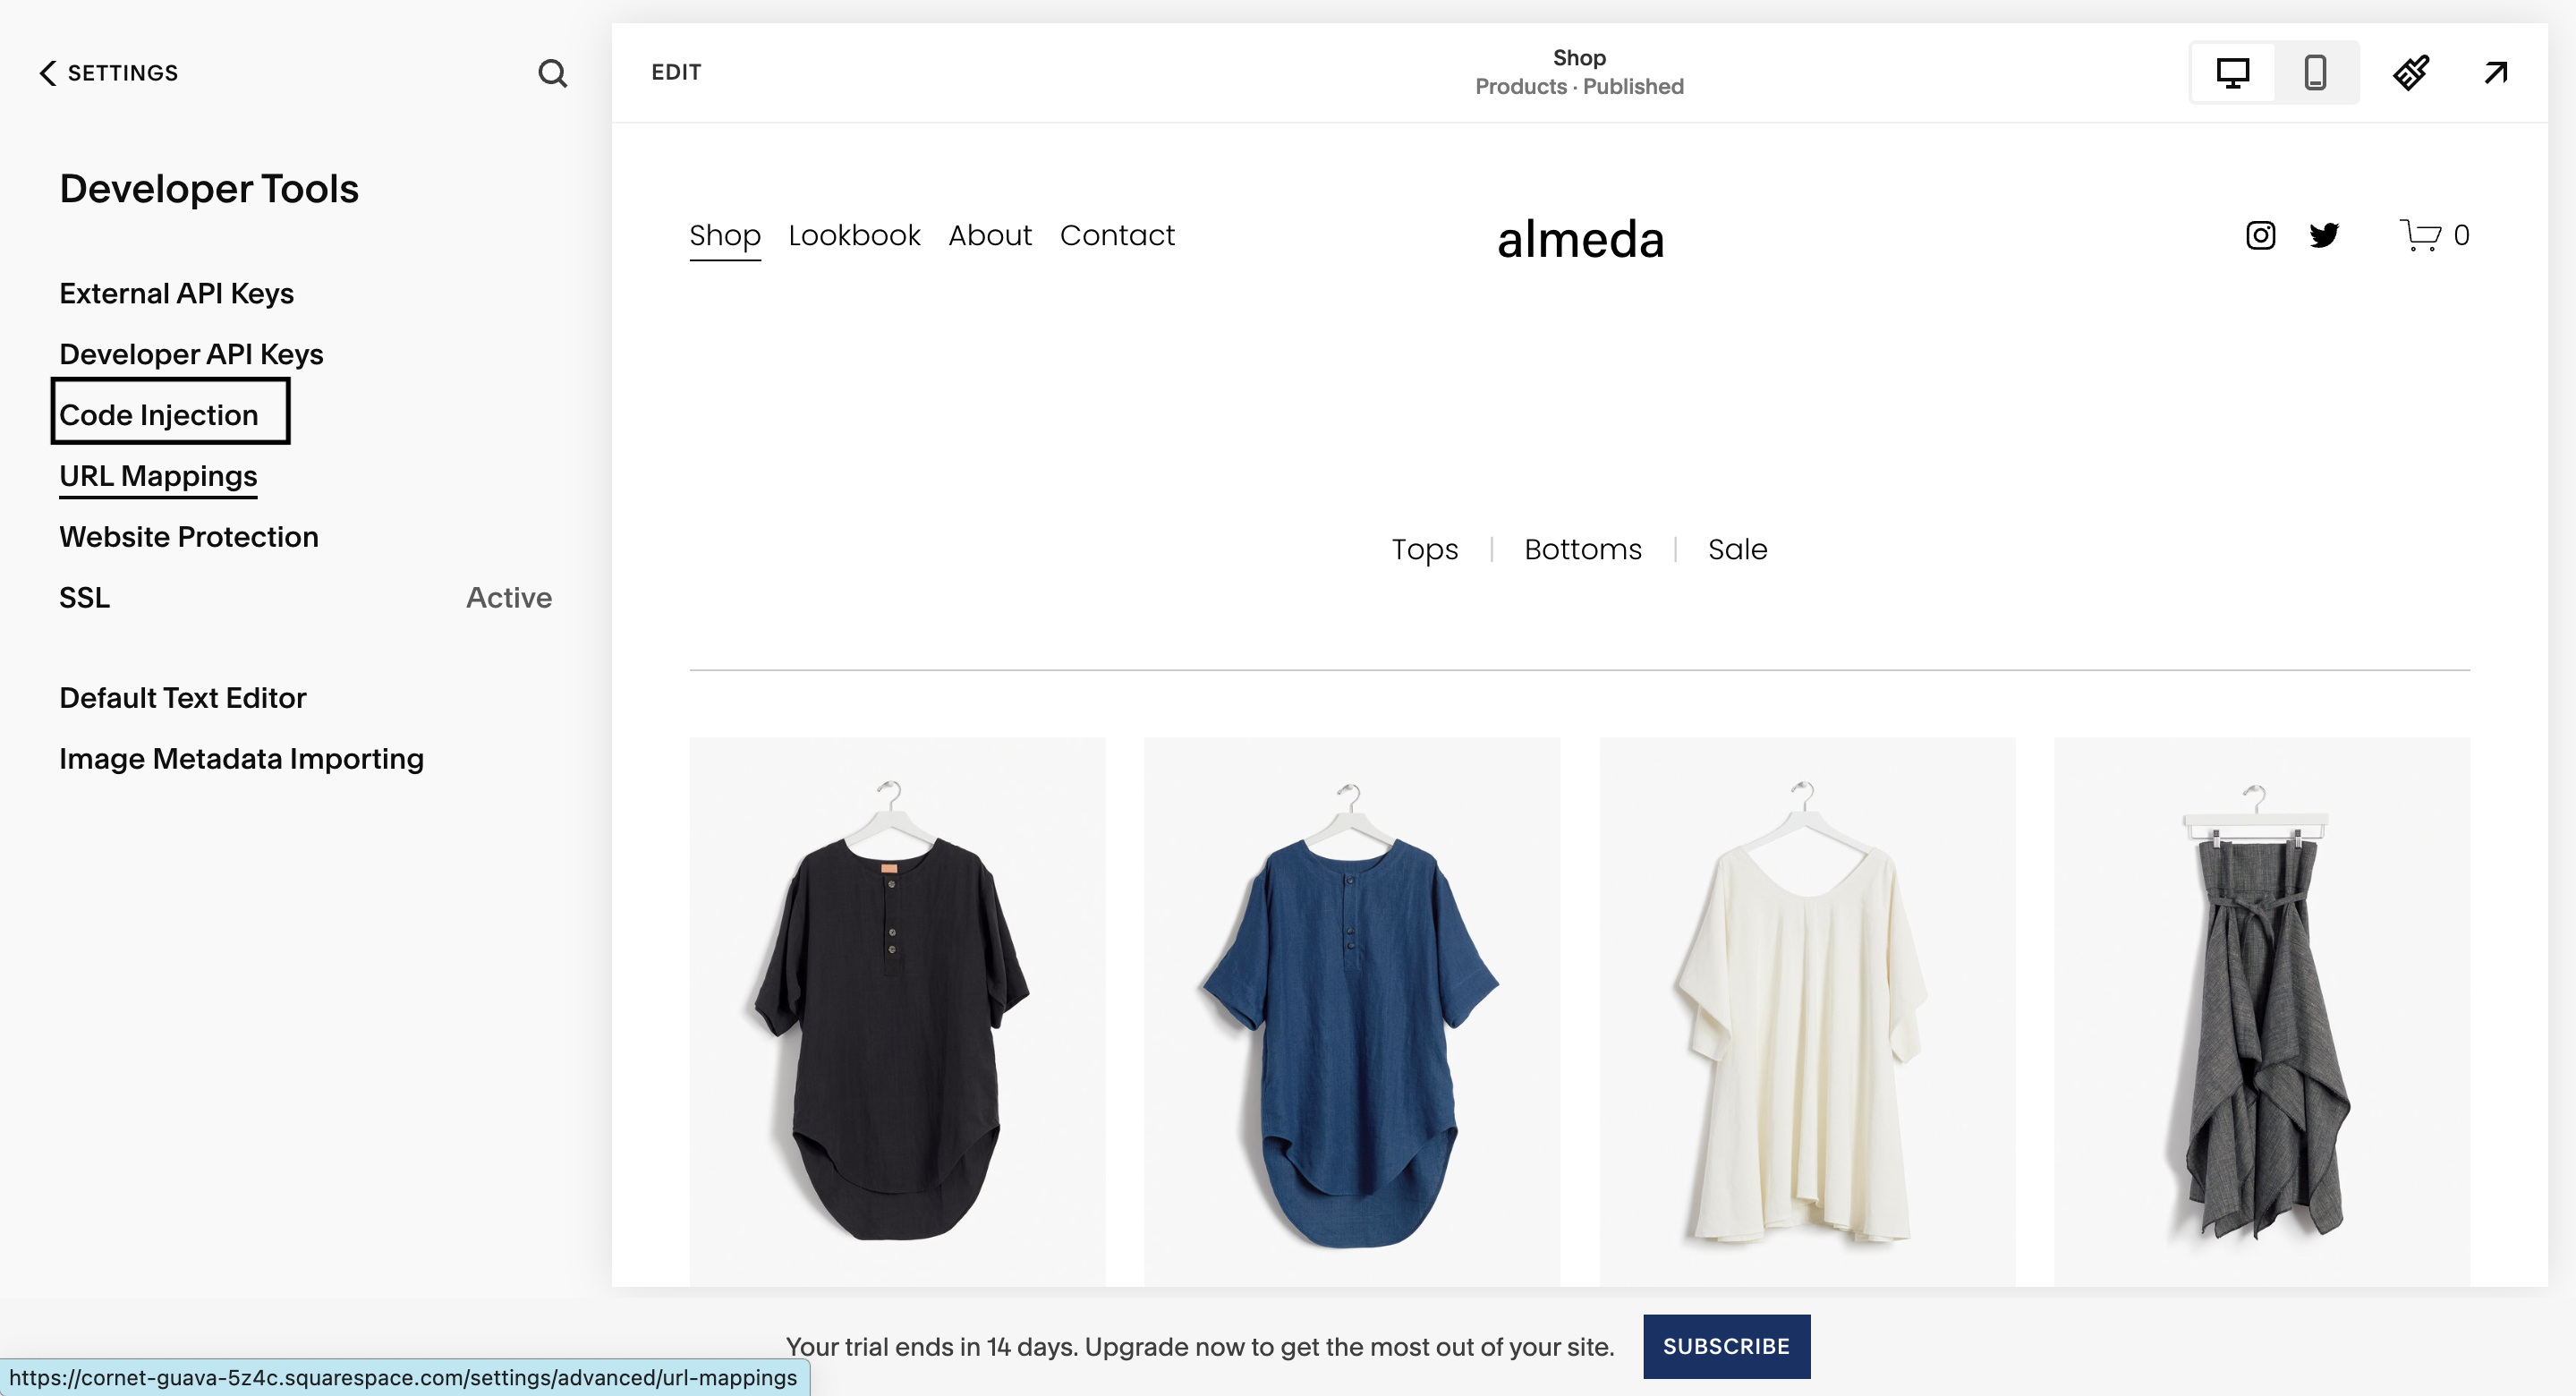Open the Instagram social icon
Image resolution: width=2576 pixels, height=1396 pixels.
2260,235
